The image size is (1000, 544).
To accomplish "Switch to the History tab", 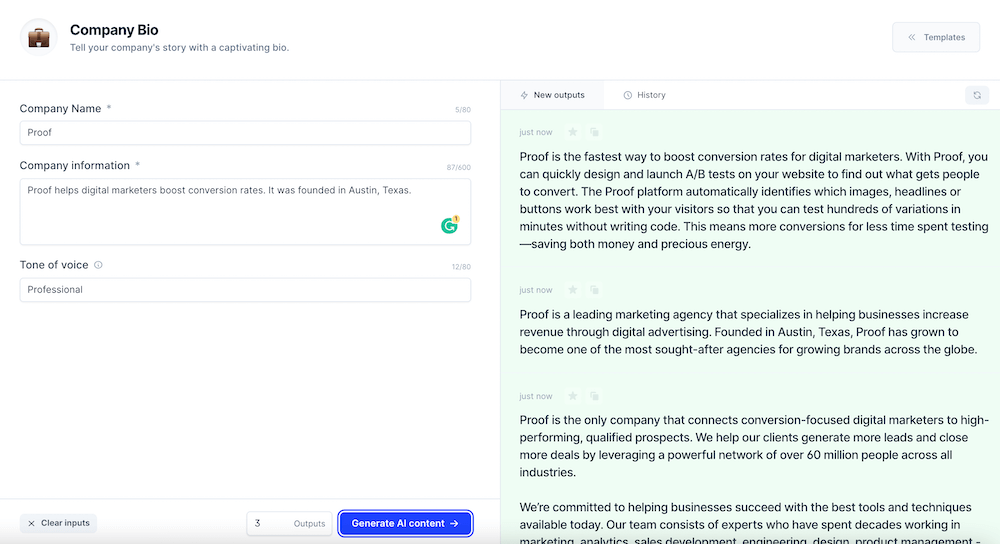I will tap(644, 95).
